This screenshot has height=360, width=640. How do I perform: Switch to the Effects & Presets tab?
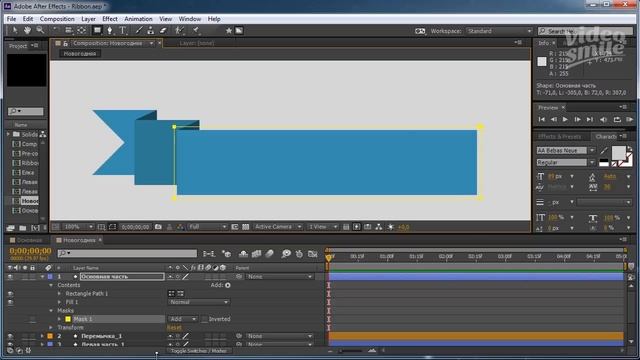click(x=560, y=137)
